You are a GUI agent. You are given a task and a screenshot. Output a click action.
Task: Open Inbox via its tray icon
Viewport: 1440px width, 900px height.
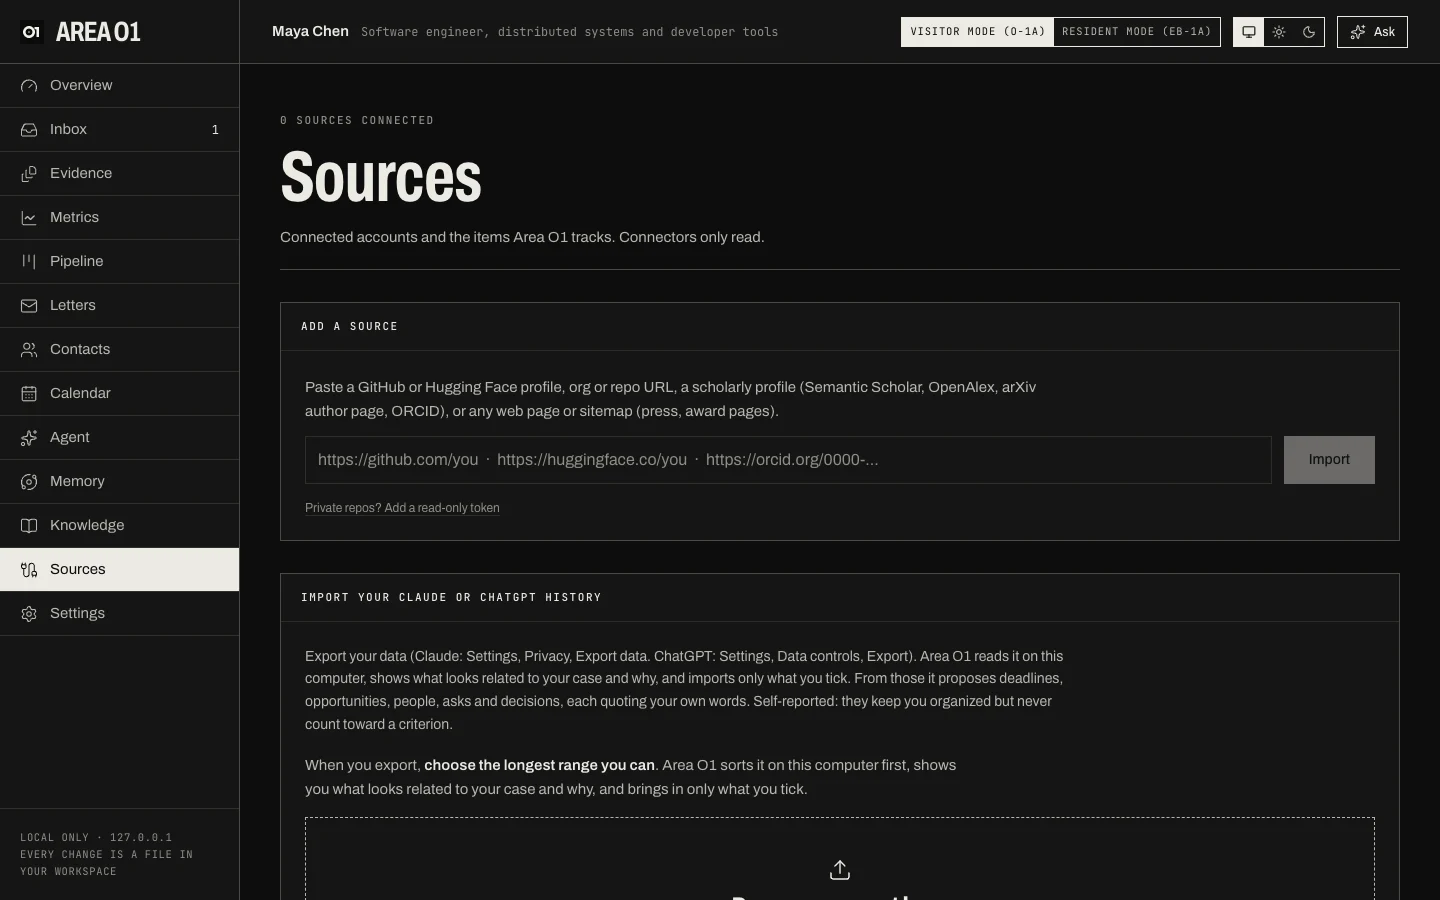pyautogui.click(x=29, y=130)
